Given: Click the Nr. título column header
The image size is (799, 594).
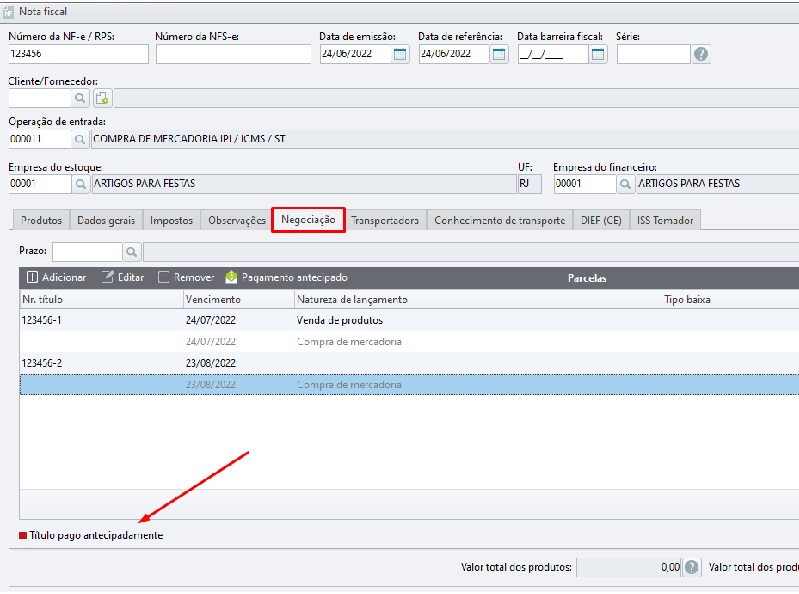Looking at the screenshot, I should click(x=101, y=300).
